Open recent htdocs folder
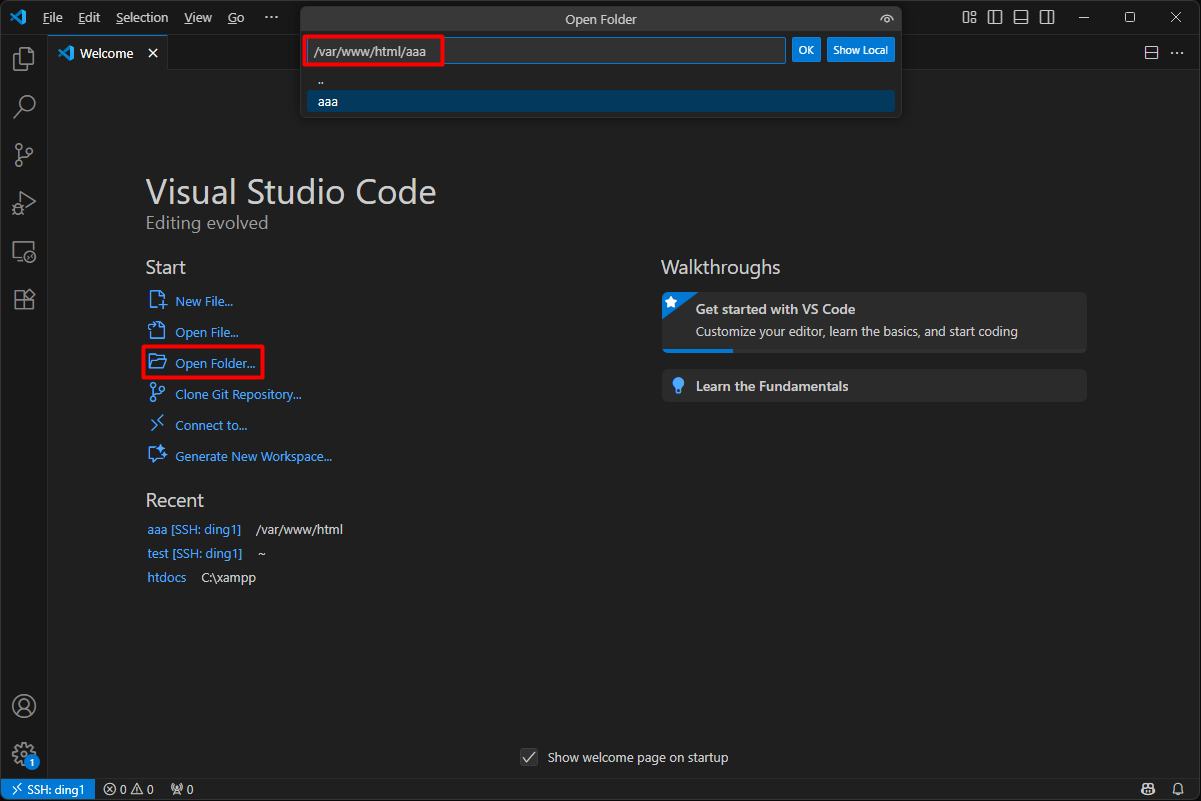1201x801 pixels. click(166, 577)
